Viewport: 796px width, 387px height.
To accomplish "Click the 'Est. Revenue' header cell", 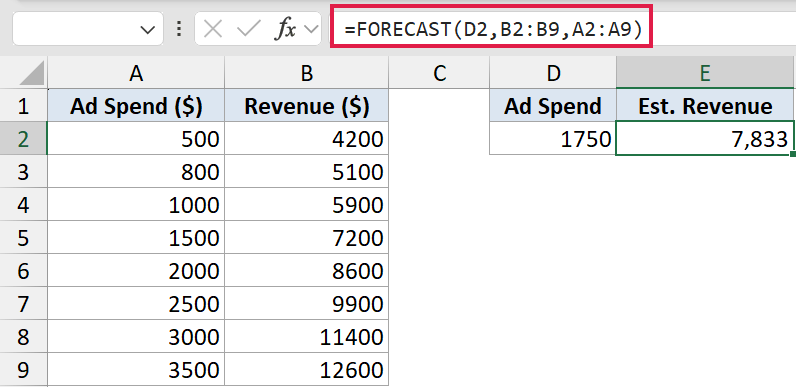I will (706, 106).
